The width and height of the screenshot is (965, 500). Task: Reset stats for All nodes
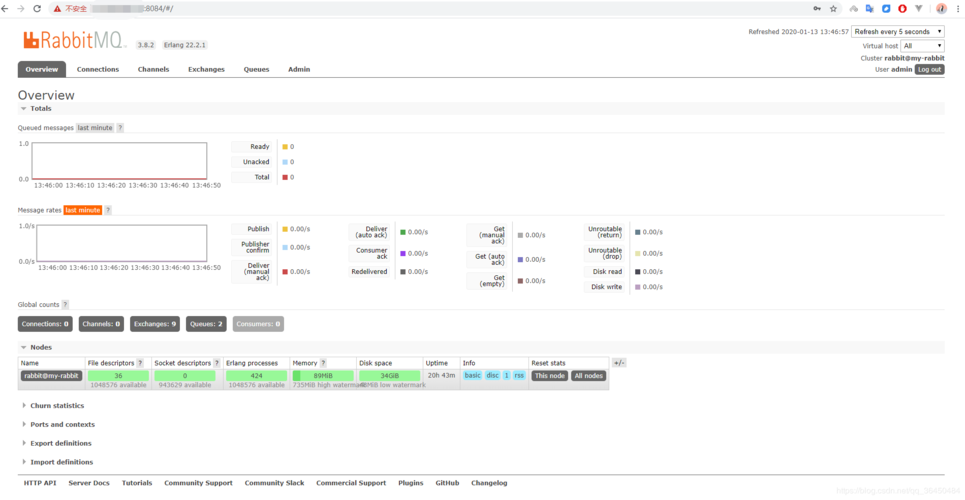tap(588, 376)
